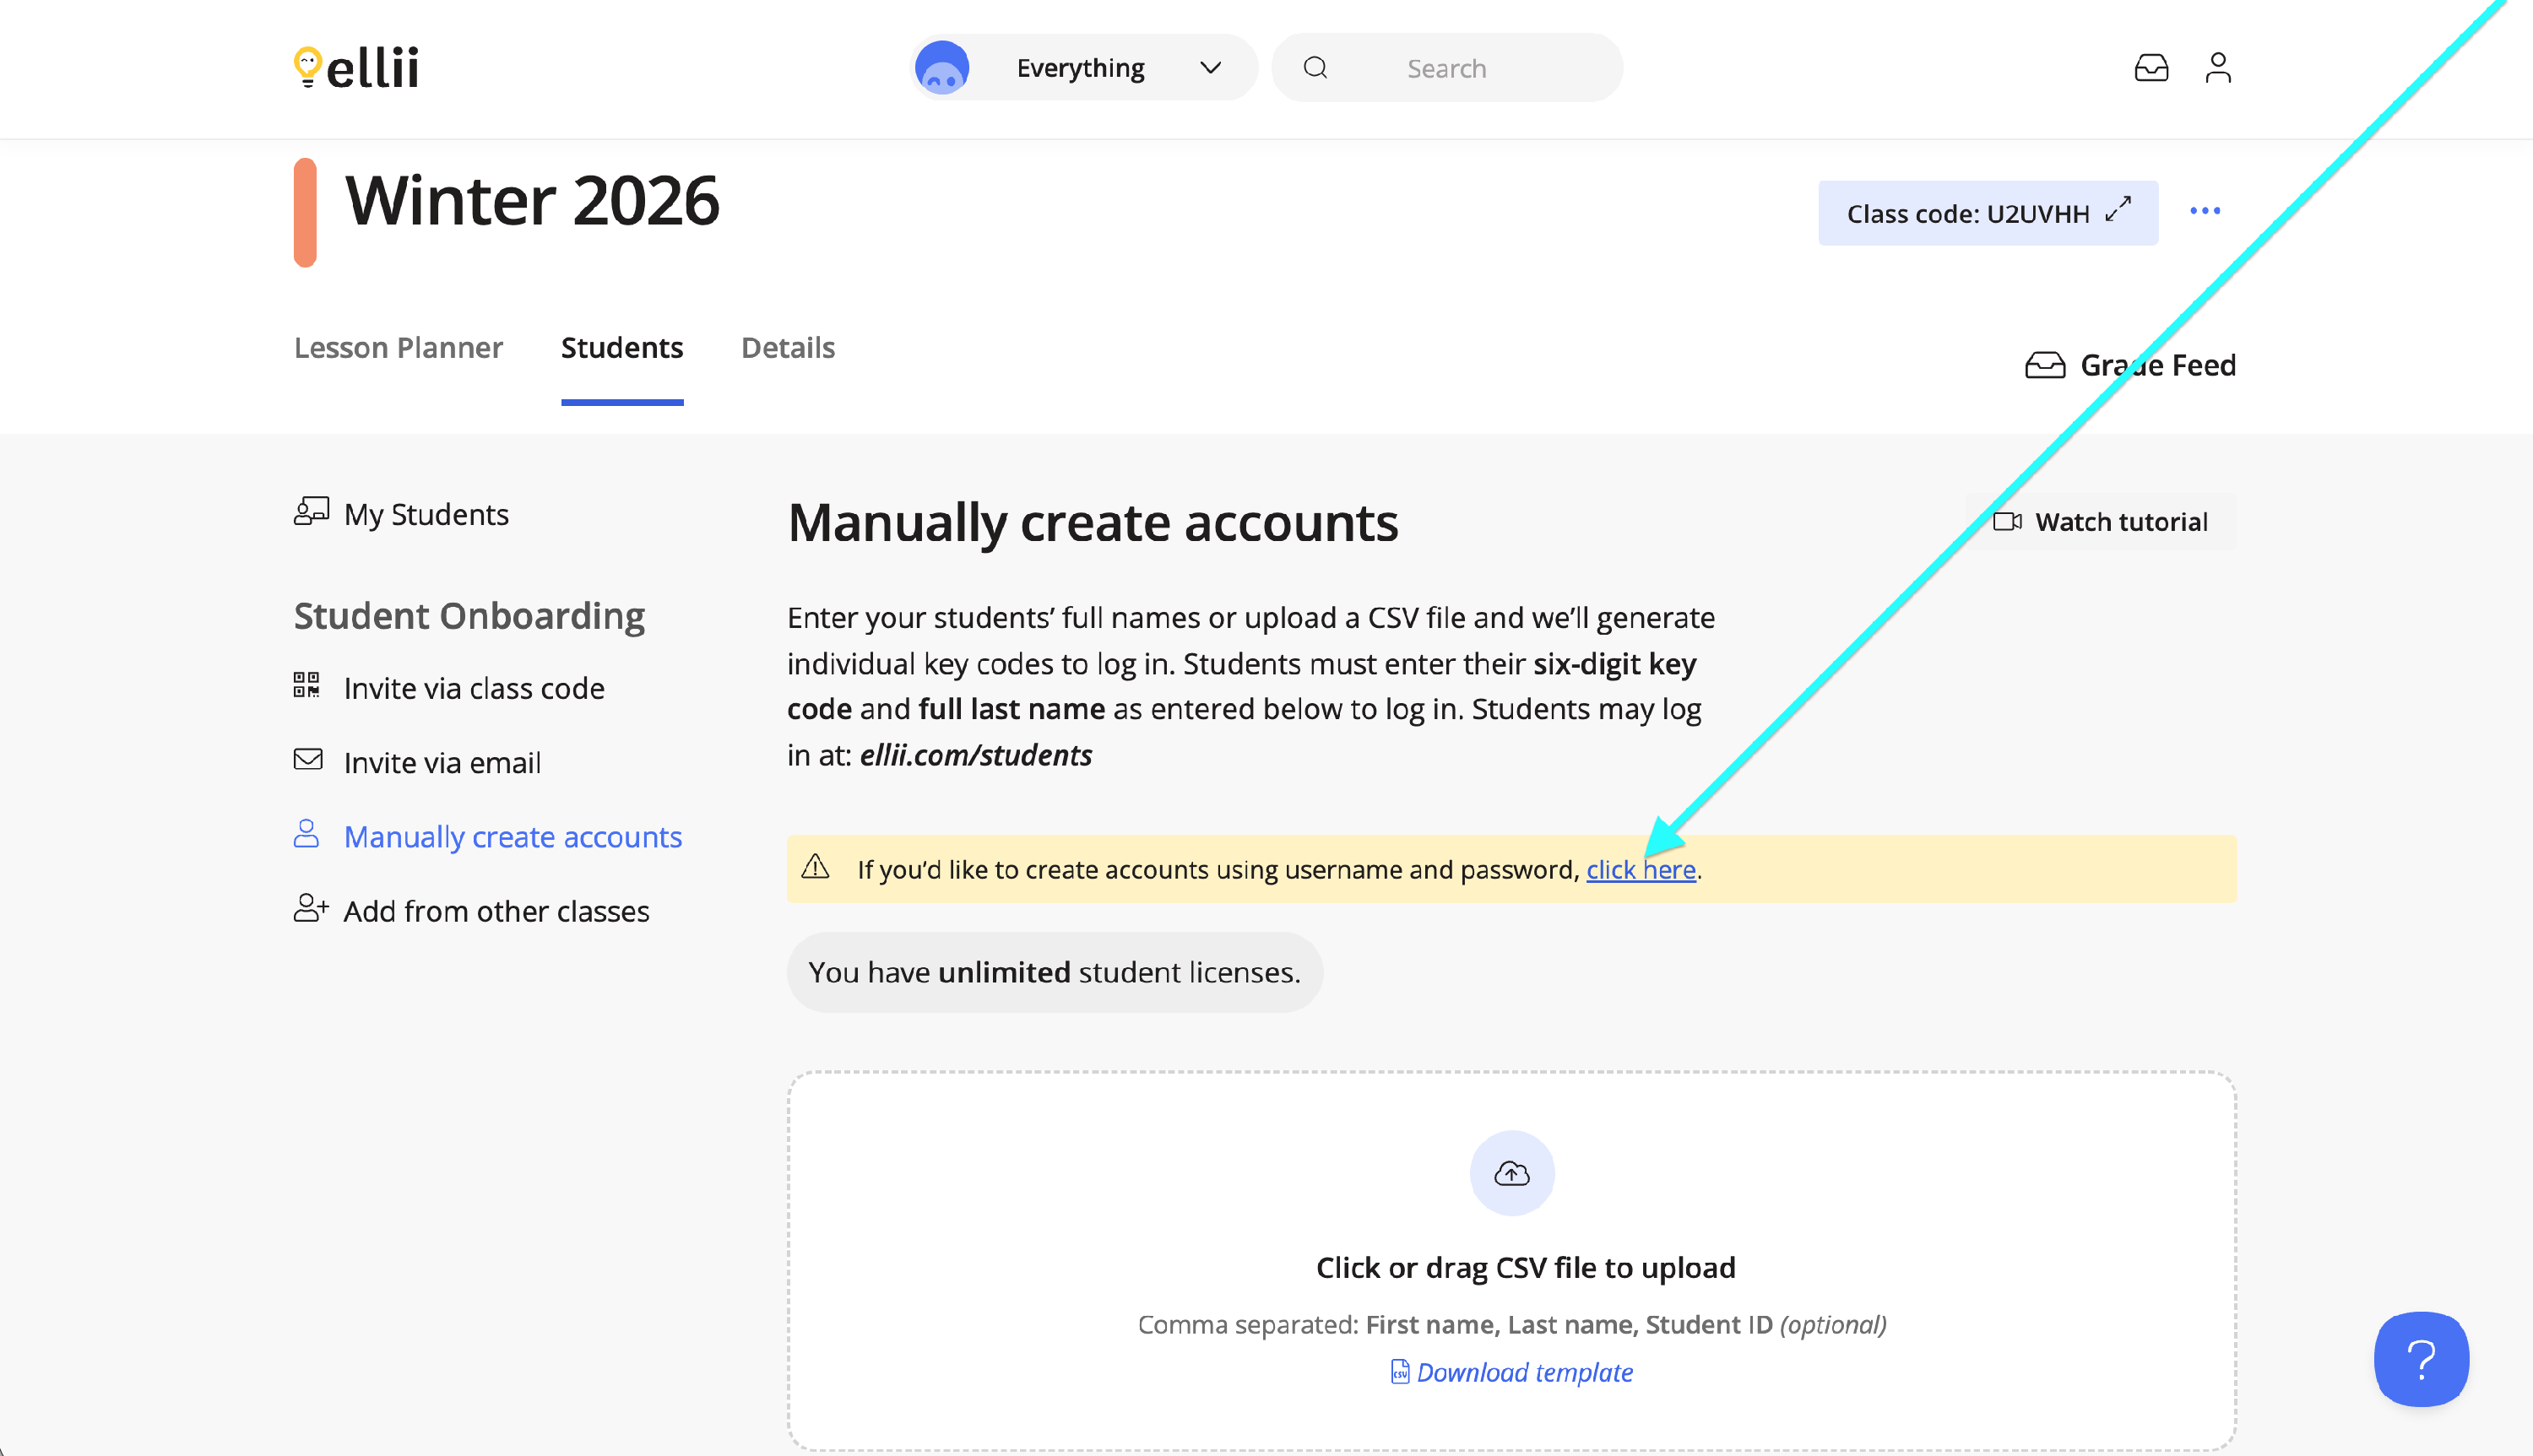Expand the class code fullscreen arrows icon
The image size is (2533, 1456).
(x=2118, y=210)
